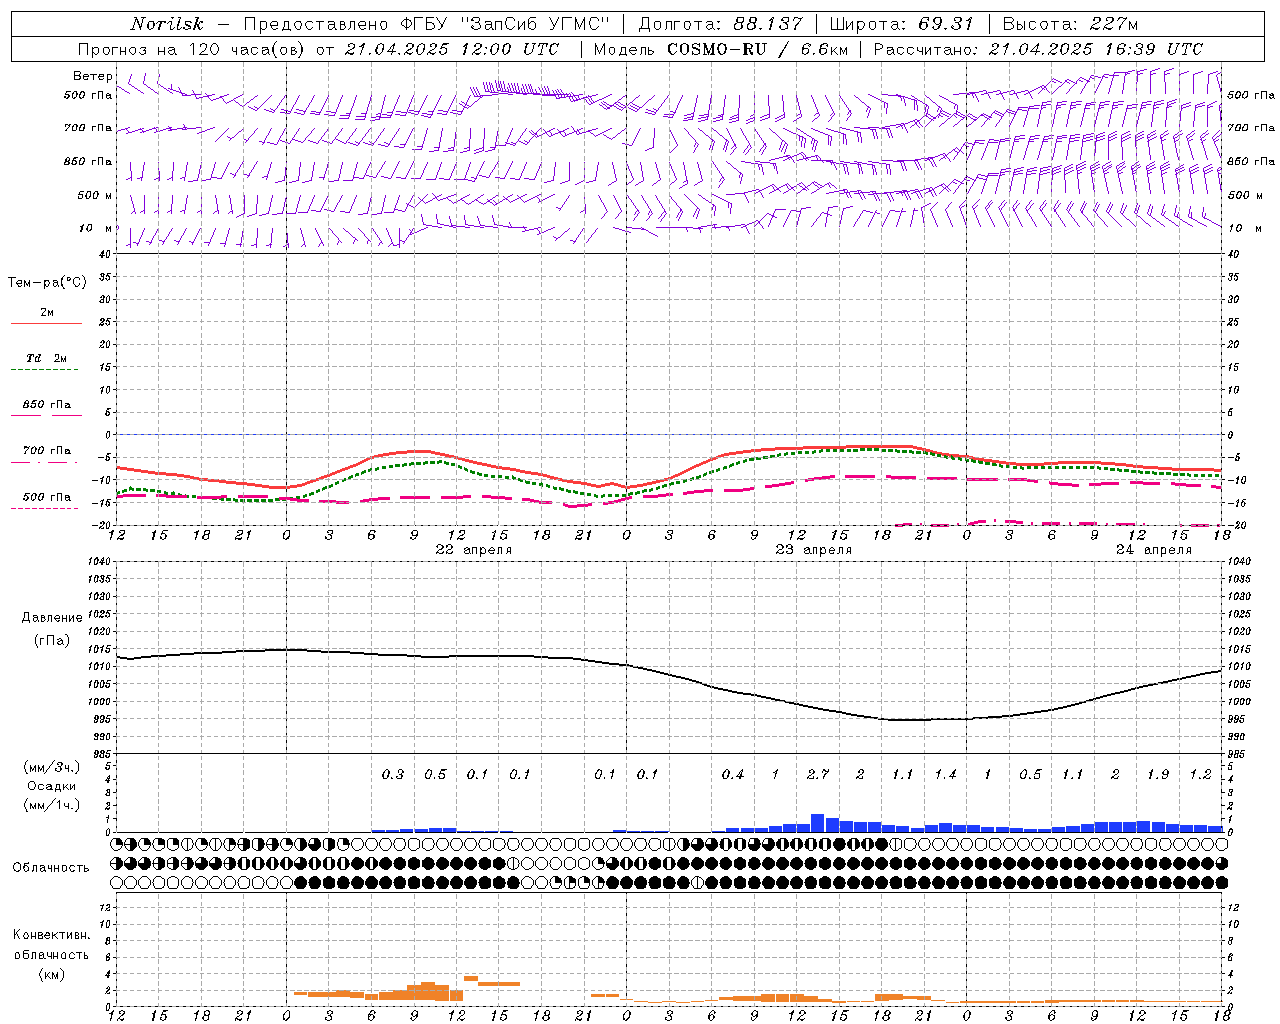This screenshot has height=1024, width=1280.
Task: Click the (мм/3ч.) precipitation unit label
Action: 52,767
